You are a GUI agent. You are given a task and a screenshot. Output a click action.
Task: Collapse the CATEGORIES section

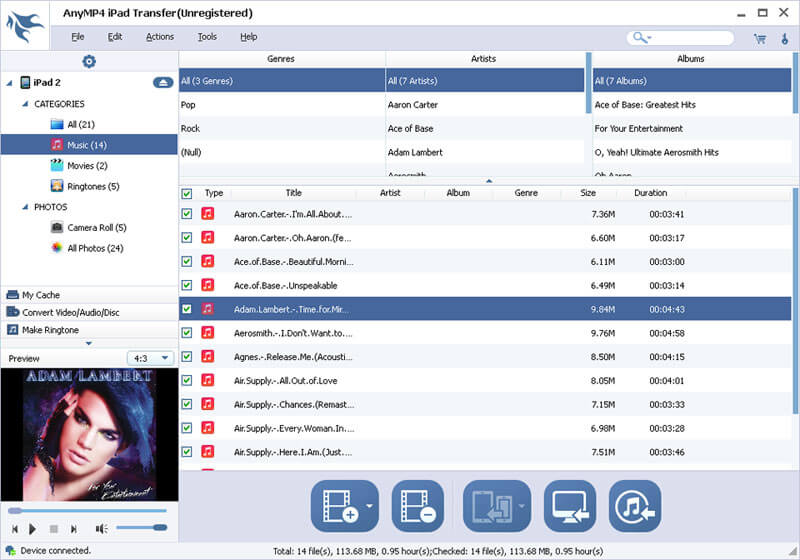point(24,104)
